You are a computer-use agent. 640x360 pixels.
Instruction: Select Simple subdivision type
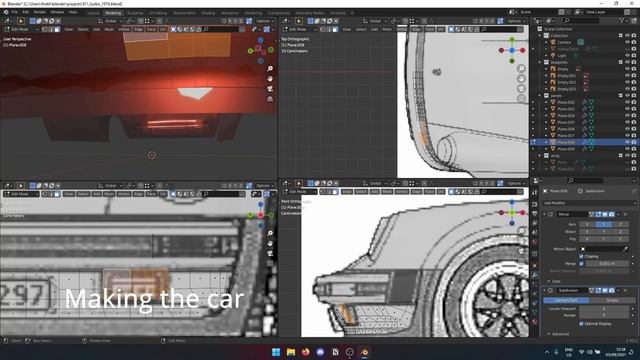click(x=612, y=300)
